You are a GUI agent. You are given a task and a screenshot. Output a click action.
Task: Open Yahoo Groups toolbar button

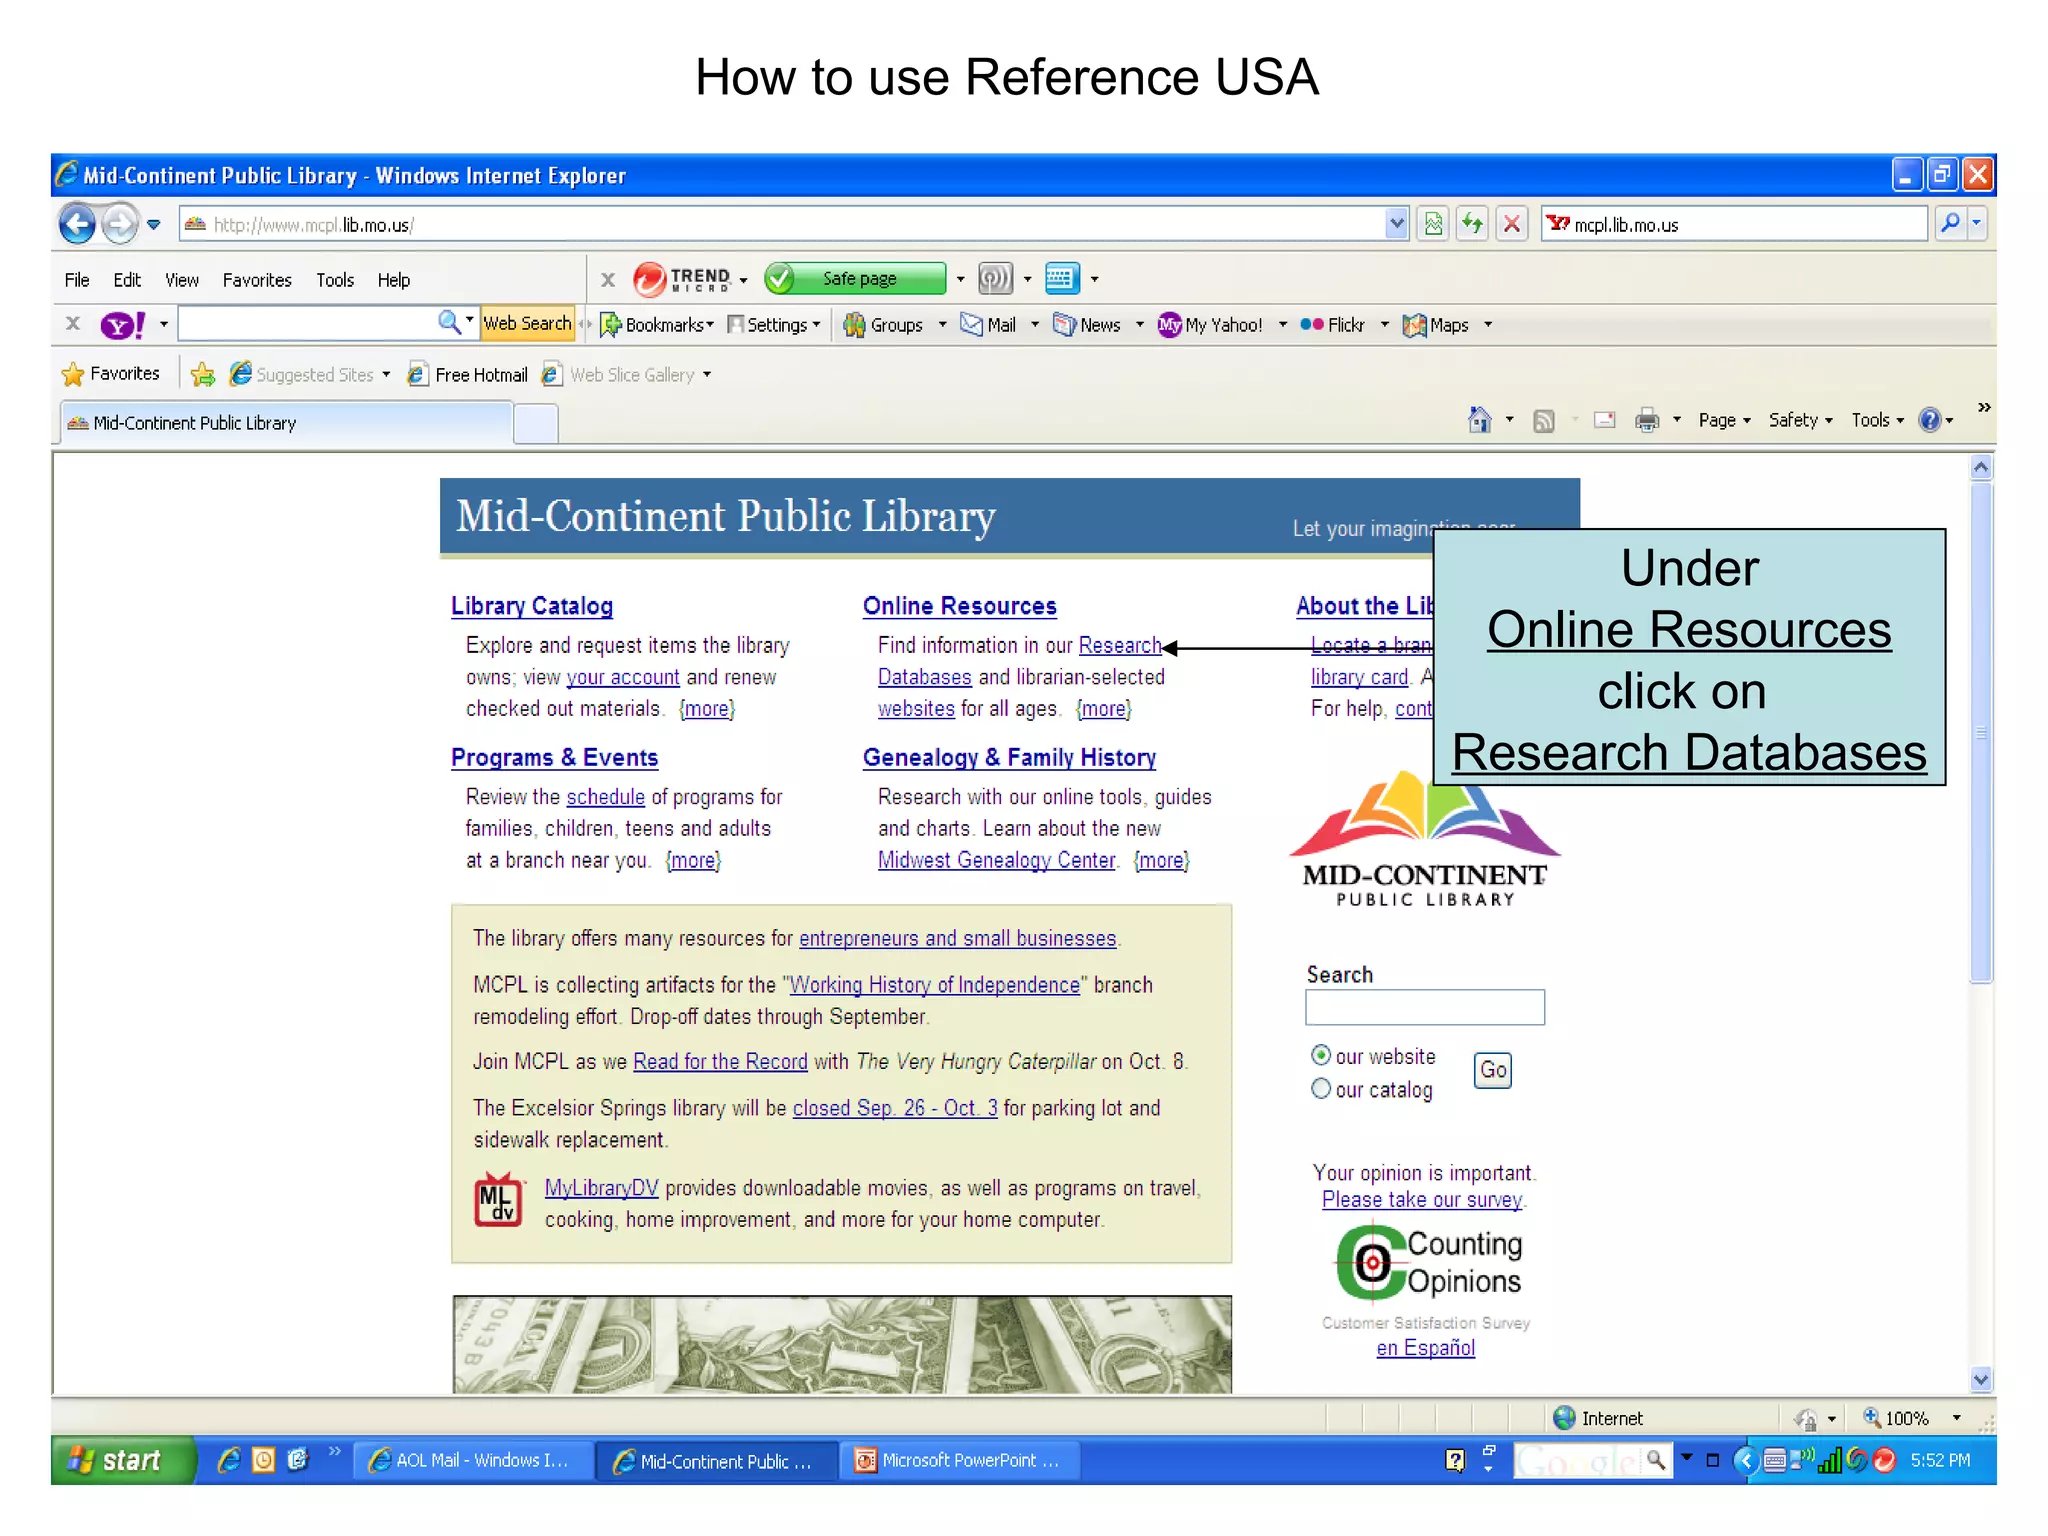(885, 325)
